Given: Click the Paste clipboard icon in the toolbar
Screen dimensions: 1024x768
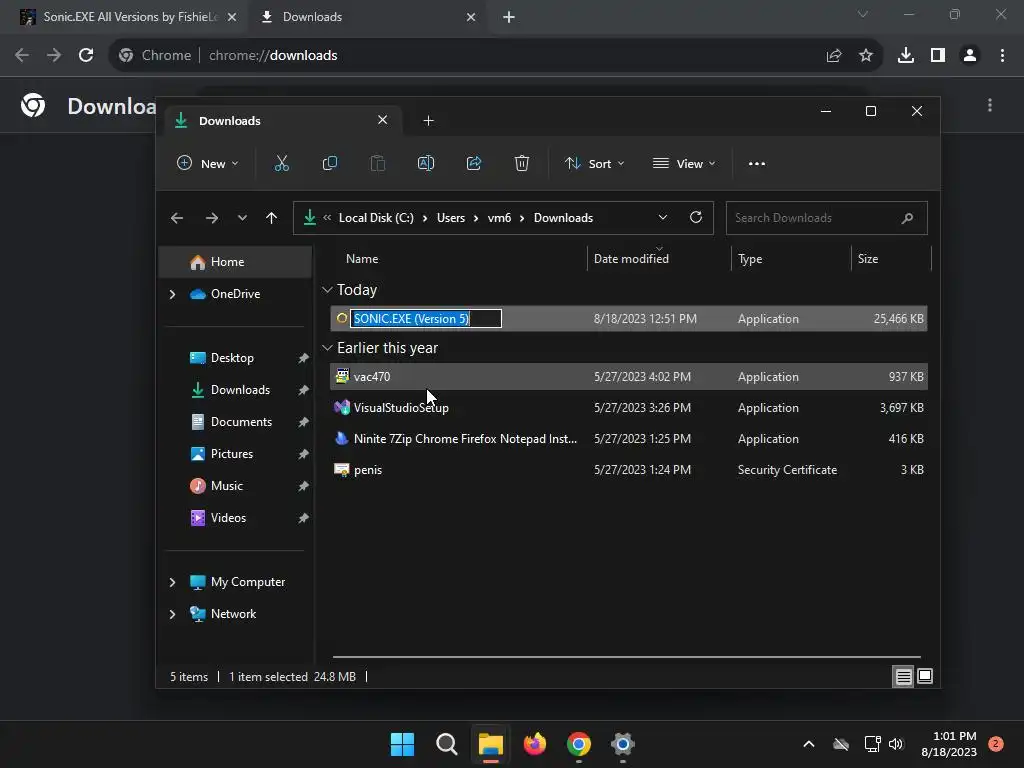Looking at the screenshot, I should (x=377, y=163).
